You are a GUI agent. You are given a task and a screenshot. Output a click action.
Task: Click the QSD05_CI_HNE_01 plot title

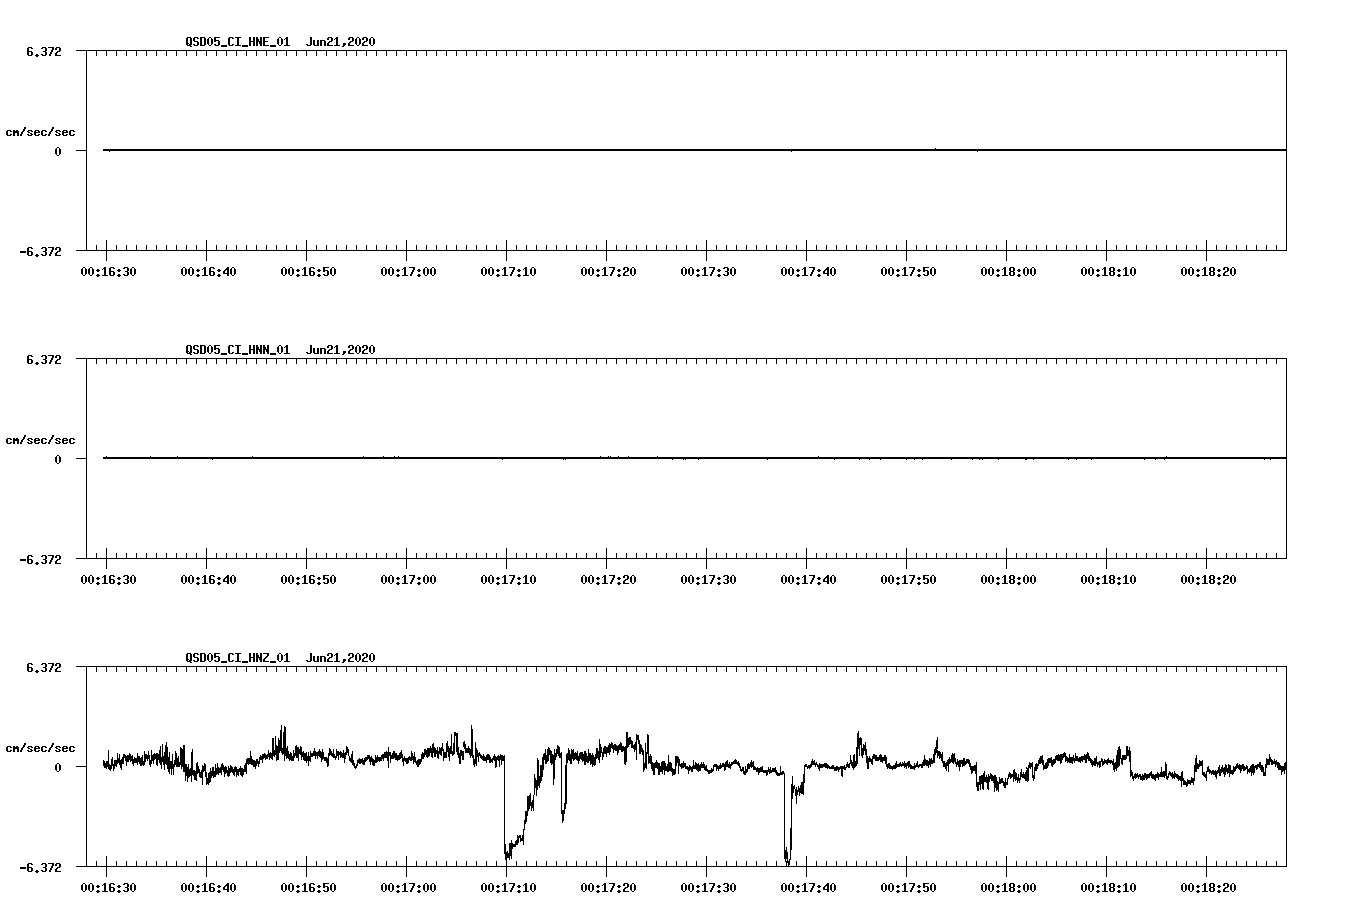[x=238, y=42]
